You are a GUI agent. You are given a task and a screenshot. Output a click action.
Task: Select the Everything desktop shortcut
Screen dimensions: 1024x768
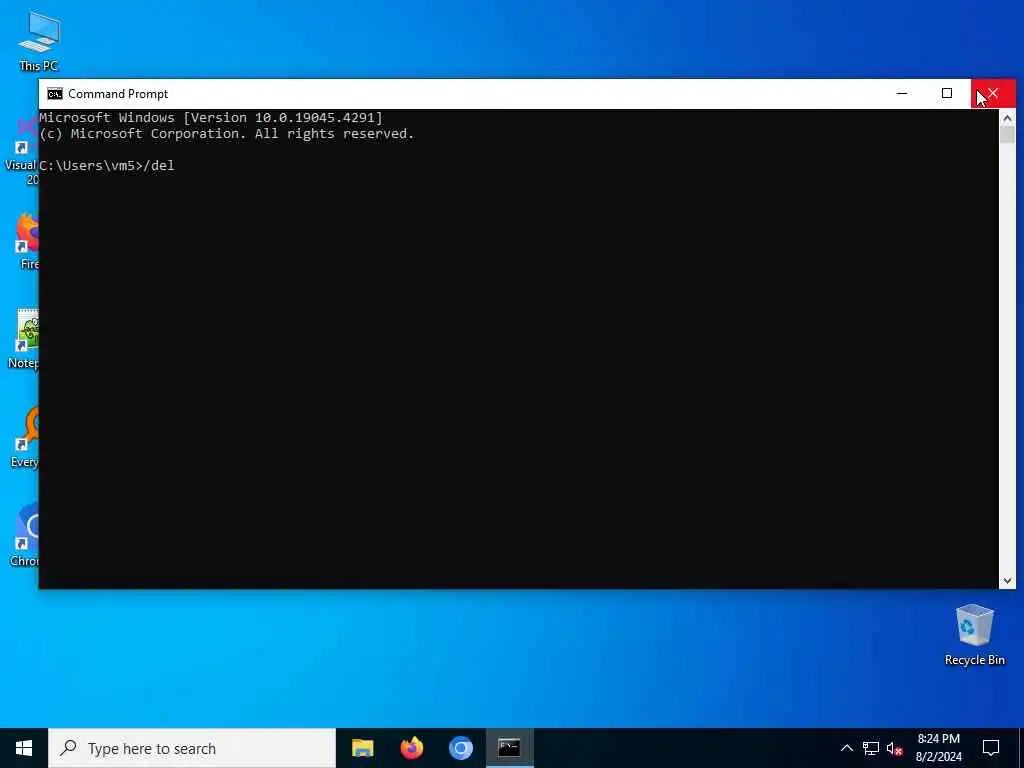[x=24, y=438]
